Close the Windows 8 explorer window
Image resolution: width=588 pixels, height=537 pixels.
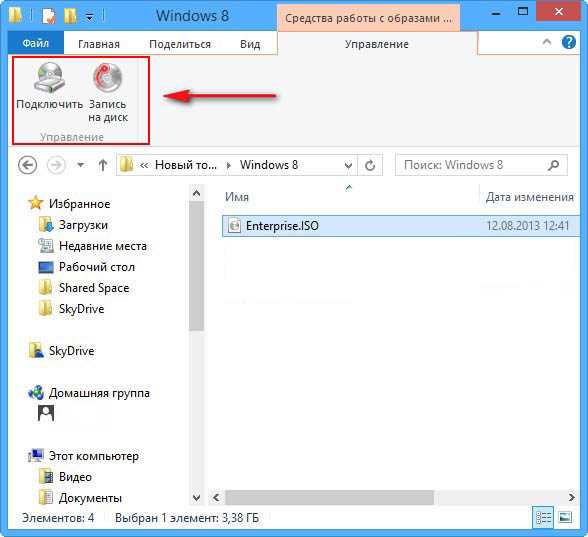[558, 12]
